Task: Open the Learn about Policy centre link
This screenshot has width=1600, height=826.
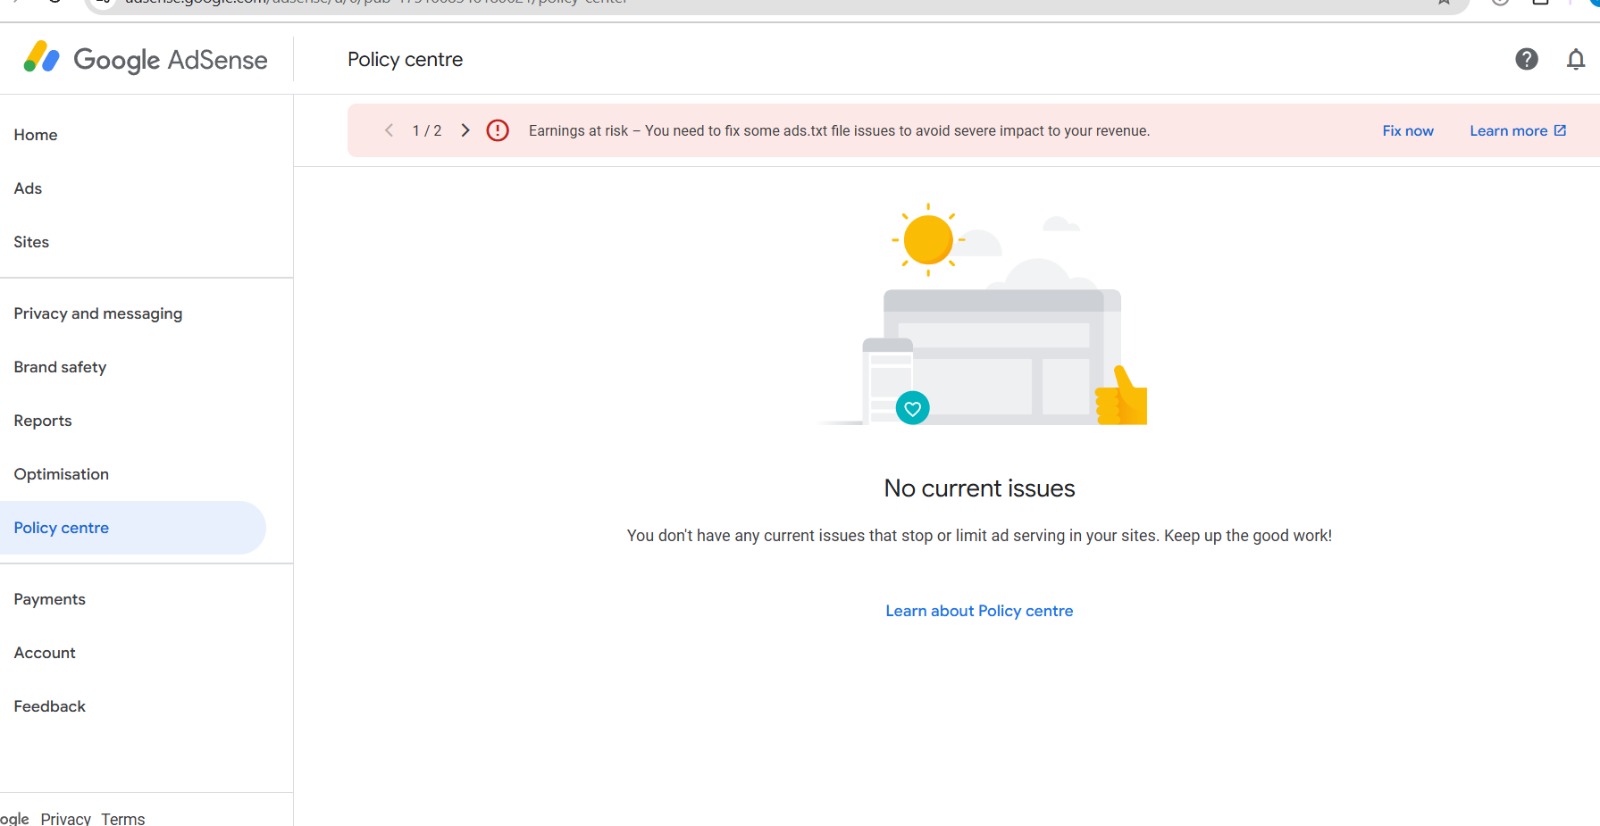Action: 978,611
